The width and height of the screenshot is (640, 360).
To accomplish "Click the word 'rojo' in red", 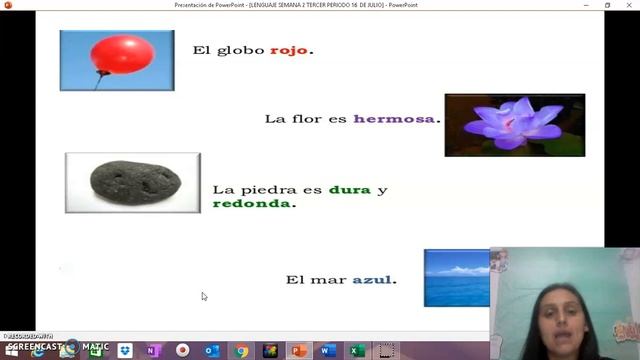I will 289,51.
